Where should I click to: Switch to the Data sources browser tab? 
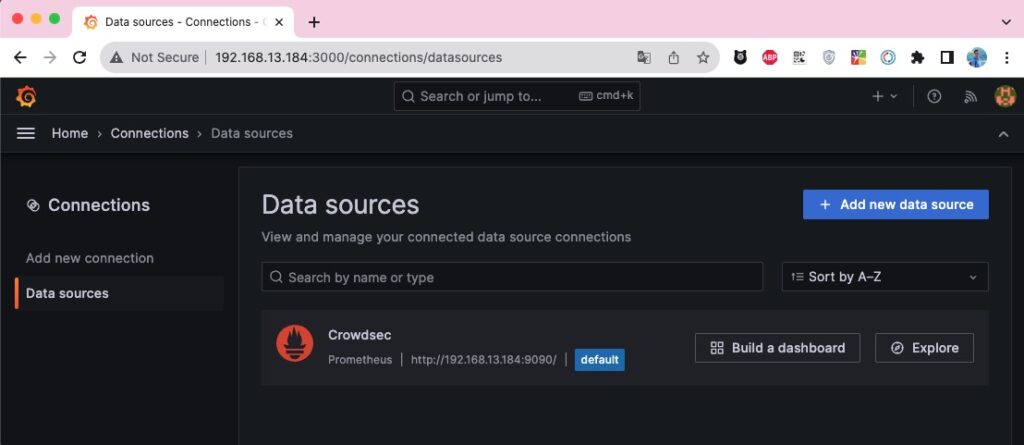(183, 22)
